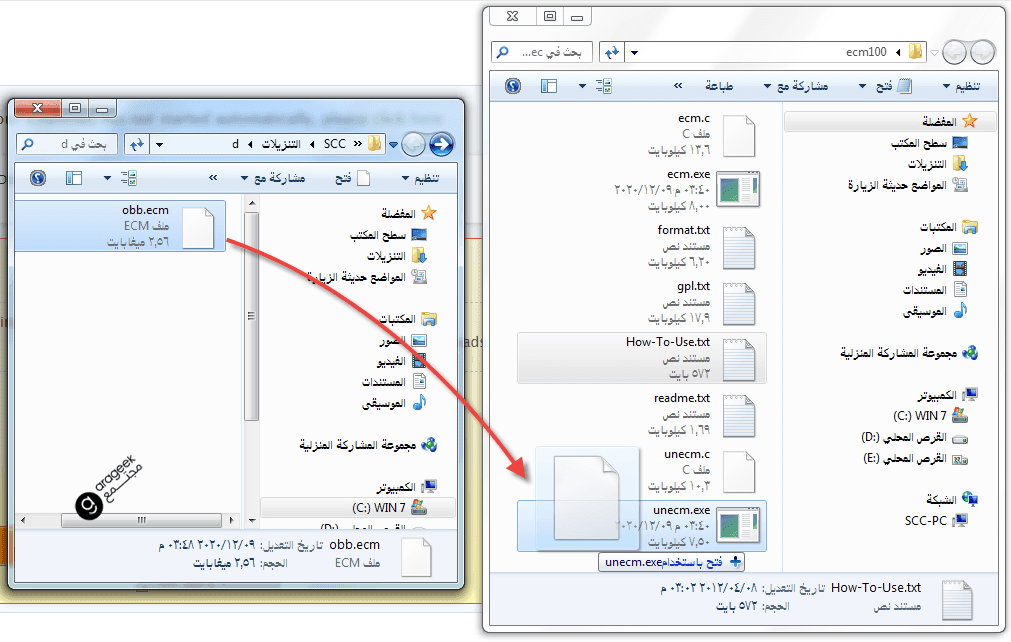Go back using blue arrow in d window
Screen dimensions: 1011x642
[x=442, y=144]
